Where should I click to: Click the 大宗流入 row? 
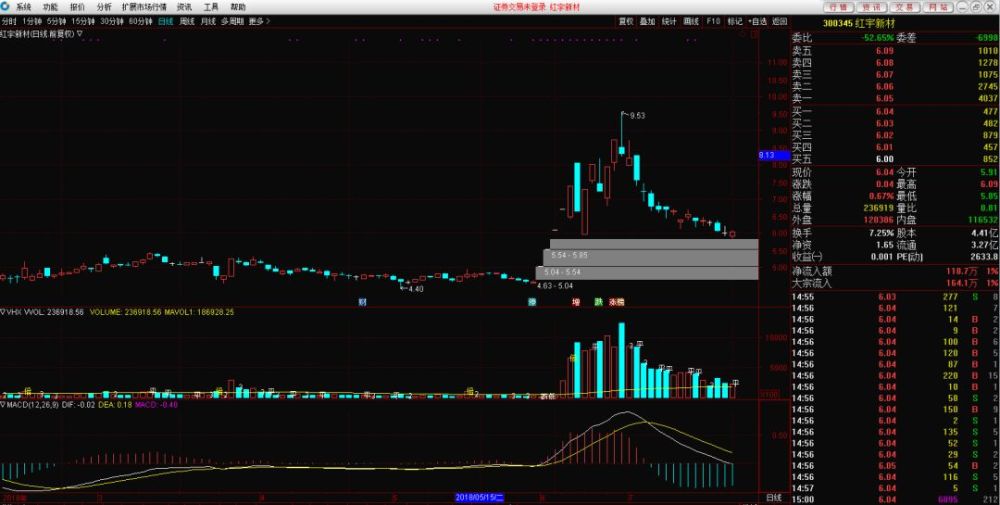pos(895,284)
